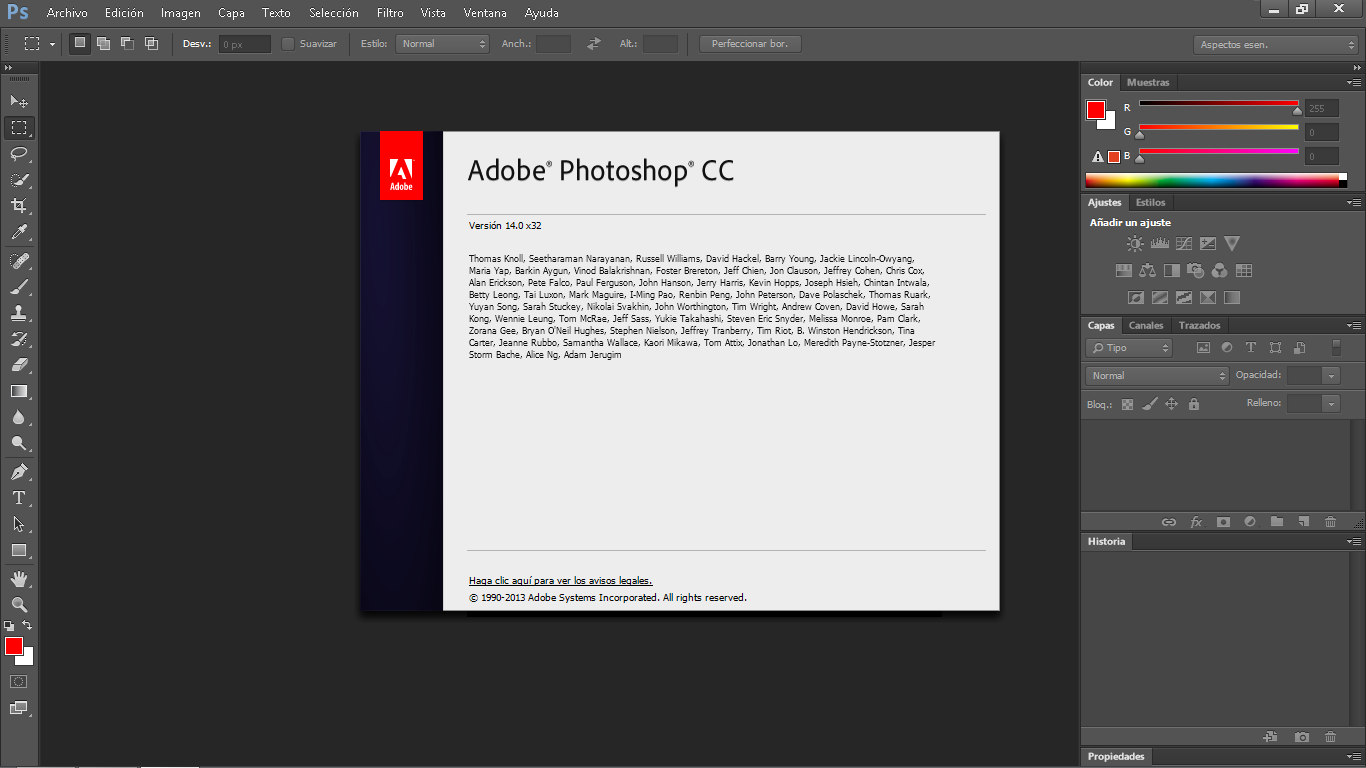
Task: Swap foreground and background colors
Action: click(x=27, y=625)
